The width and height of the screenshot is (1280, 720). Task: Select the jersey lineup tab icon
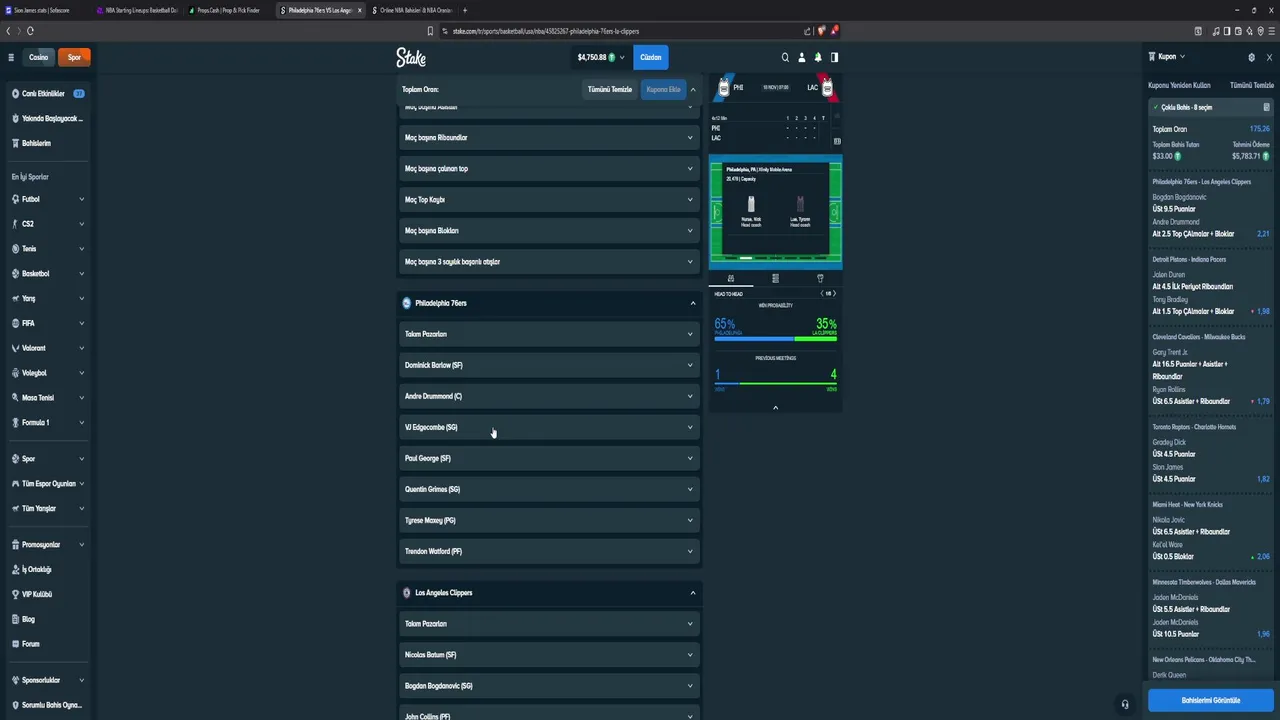(x=820, y=278)
